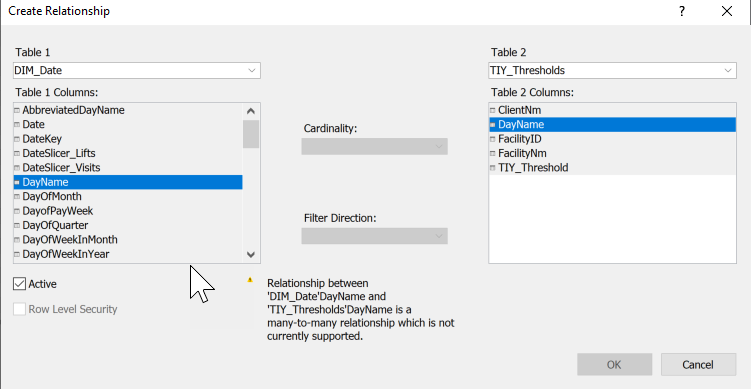
Task: Click the help question mark button
Action: tap(682, 11)
